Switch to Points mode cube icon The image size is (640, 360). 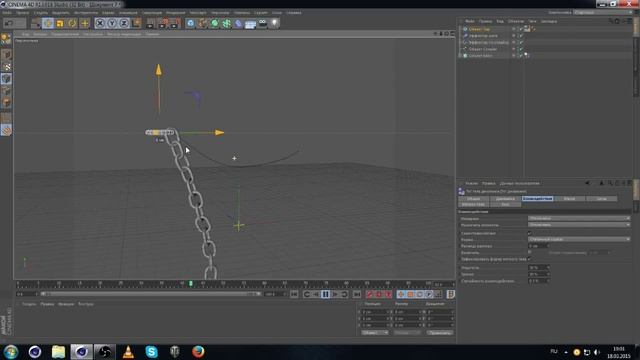[x=6, y=79]
